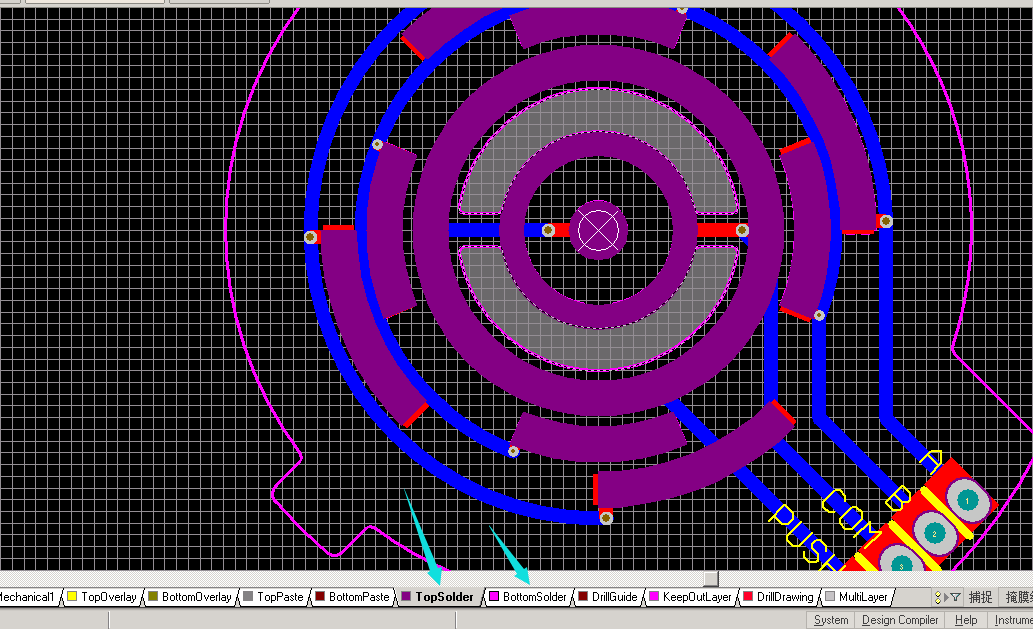This screenshot has width=1033, height=629.
Task: Click the 捕捉 snap button
Action: tap(981, 597)
